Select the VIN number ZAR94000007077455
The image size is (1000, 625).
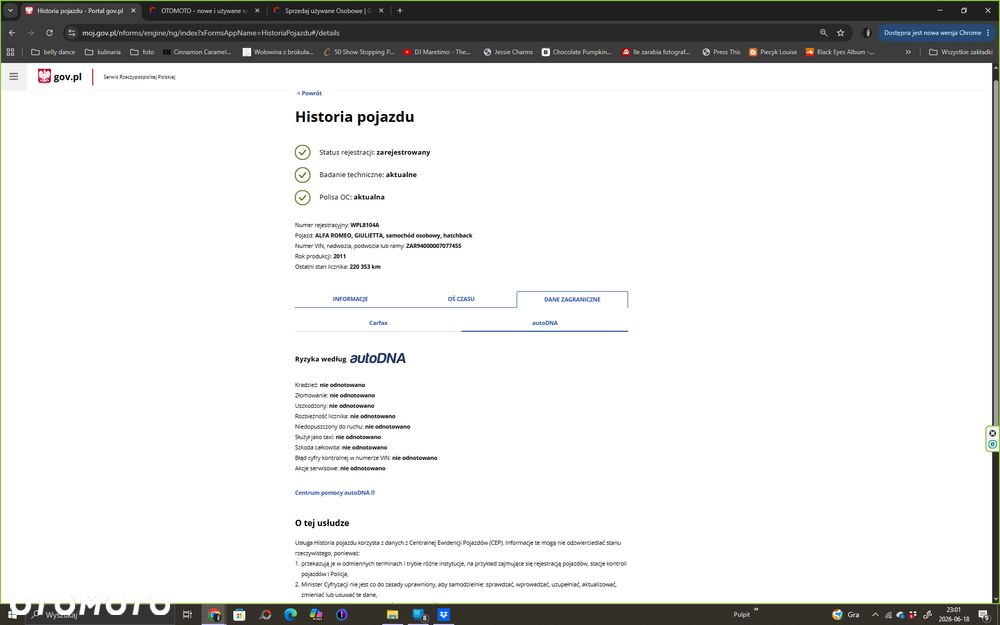click(434, 246)
